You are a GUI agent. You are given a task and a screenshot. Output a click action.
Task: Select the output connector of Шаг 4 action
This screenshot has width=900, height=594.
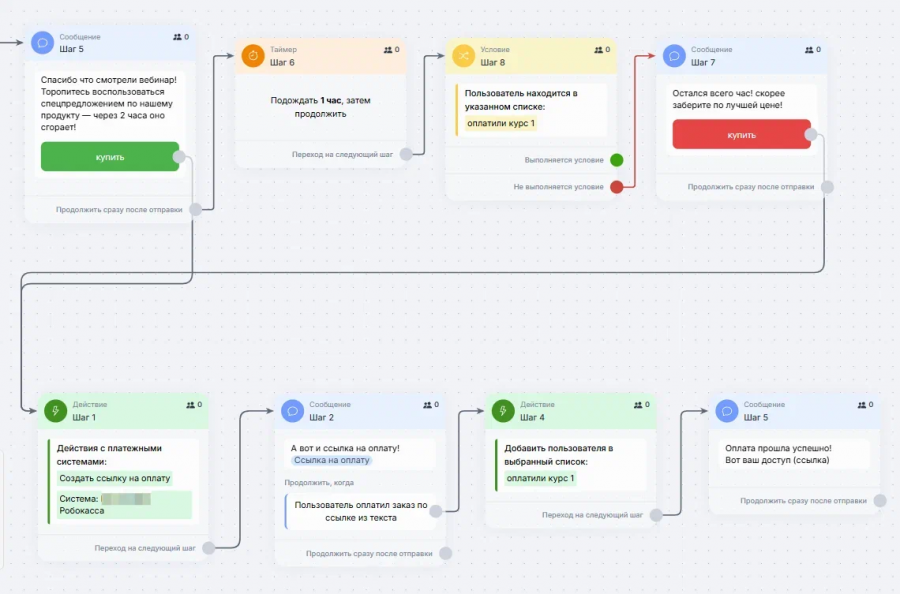click(x=655, y=515)
